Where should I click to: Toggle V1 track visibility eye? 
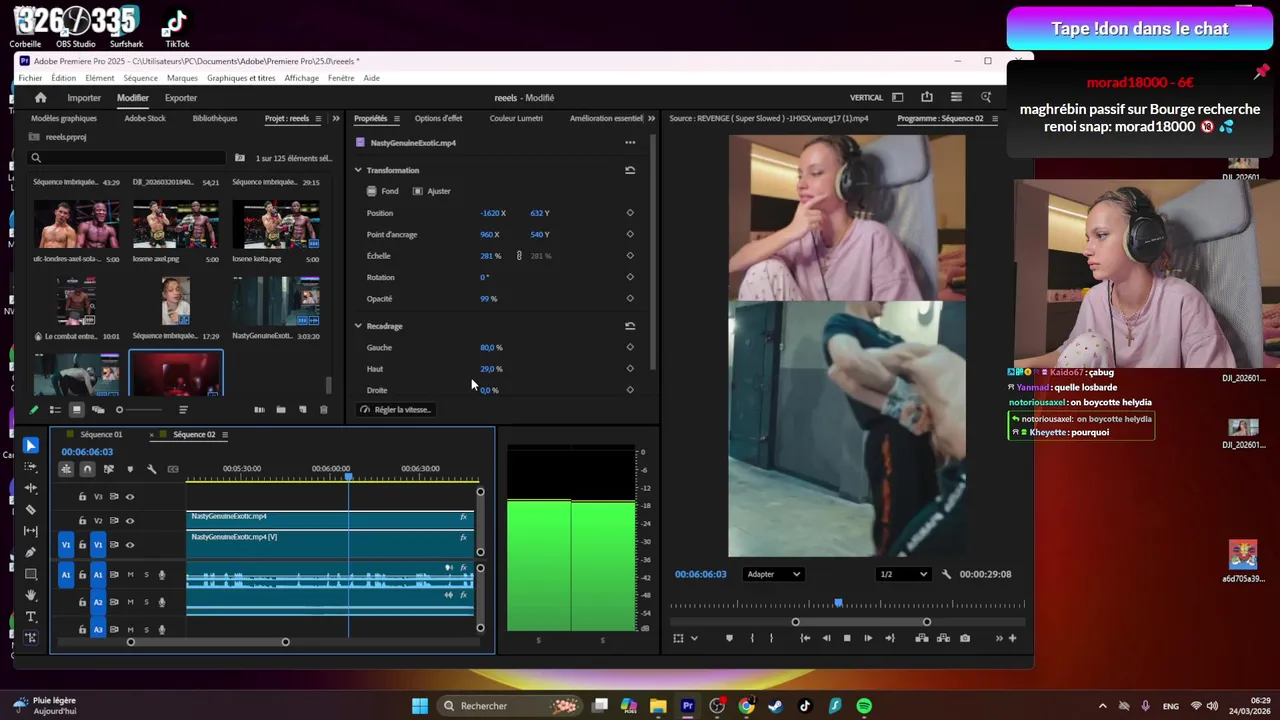130,545
